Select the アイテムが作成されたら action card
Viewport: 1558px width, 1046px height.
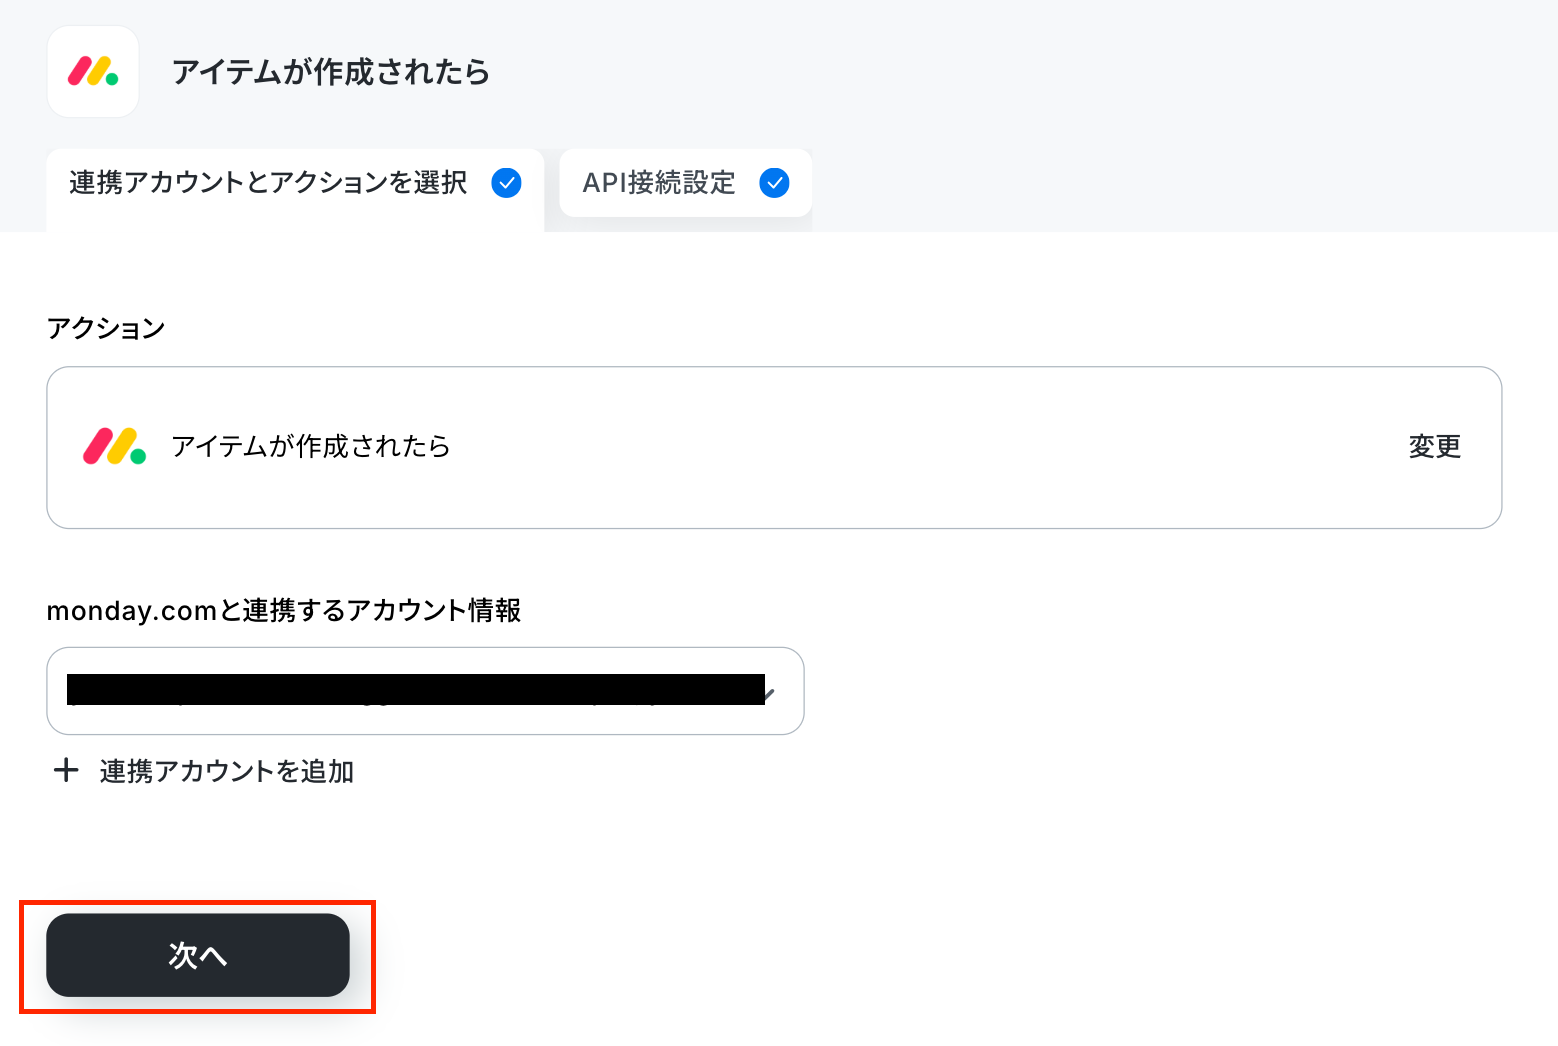774,447
